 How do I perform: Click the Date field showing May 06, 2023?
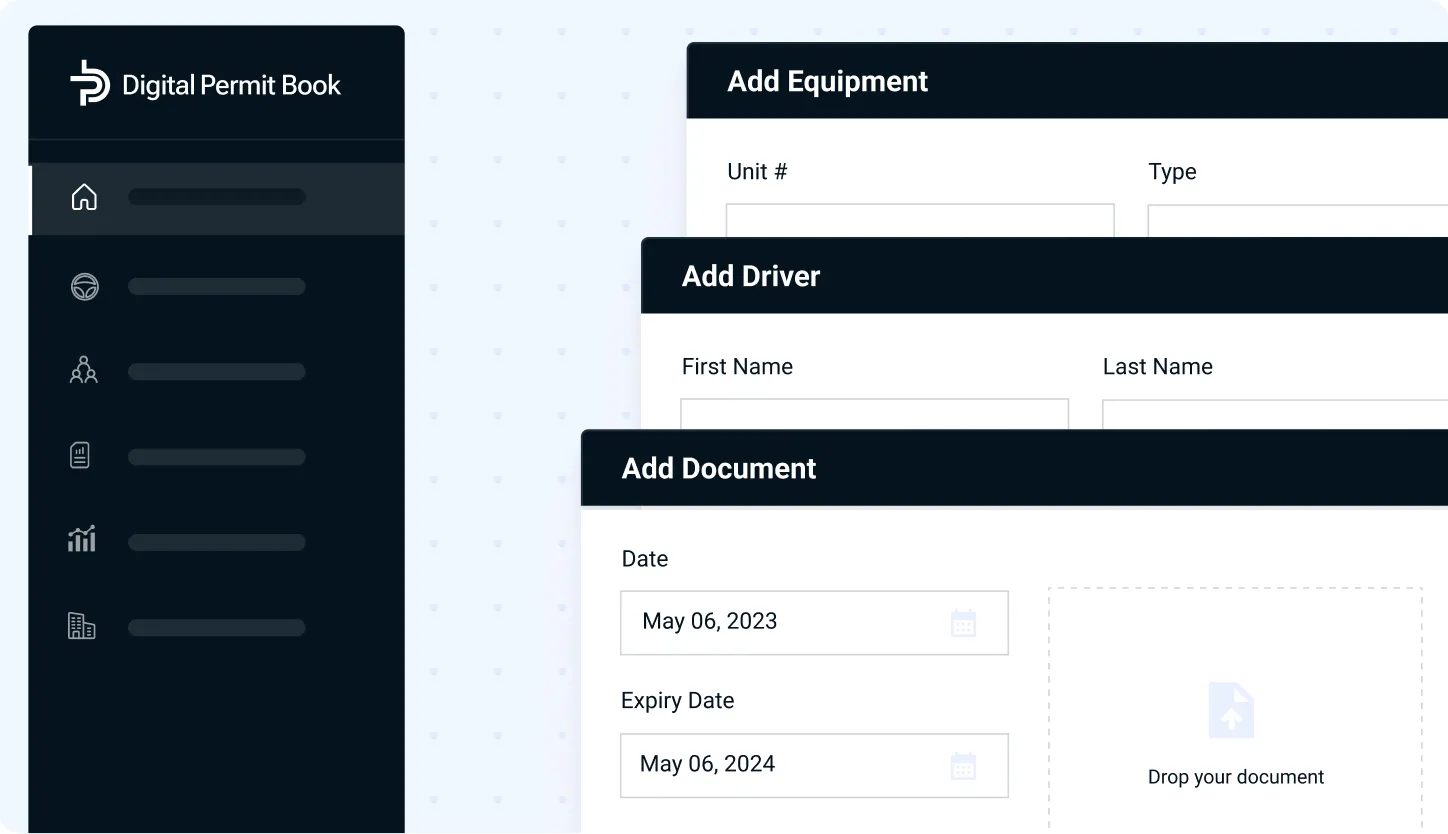tap(814, 623)
